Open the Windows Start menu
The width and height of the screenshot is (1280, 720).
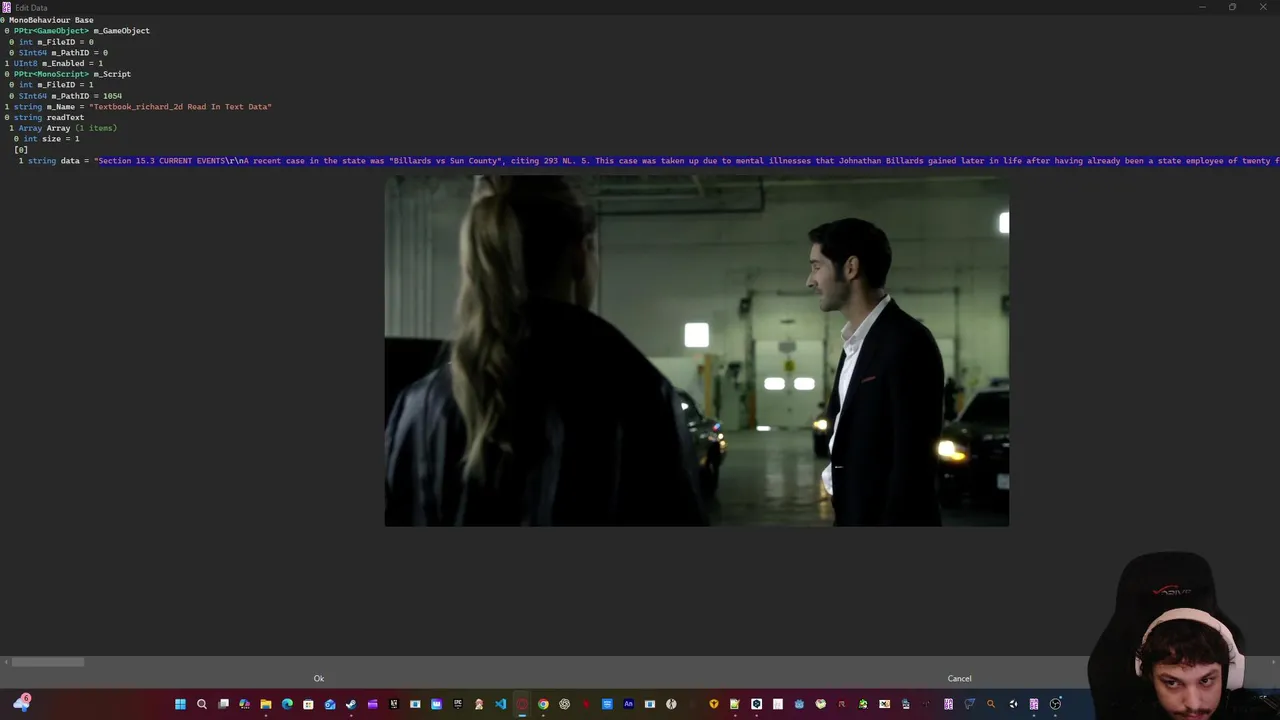(x=180, y=704)
